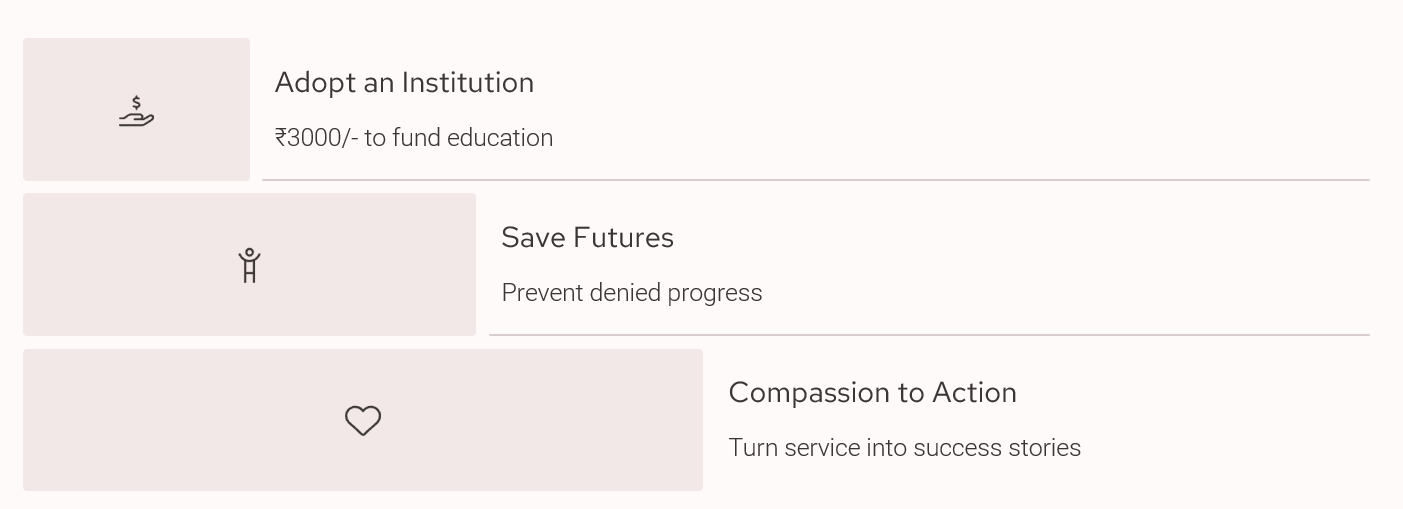Click the "Prevent denied progress" description
Image resolution: width=1403 pixels, height=509 pixels.
tap(631, 293)
